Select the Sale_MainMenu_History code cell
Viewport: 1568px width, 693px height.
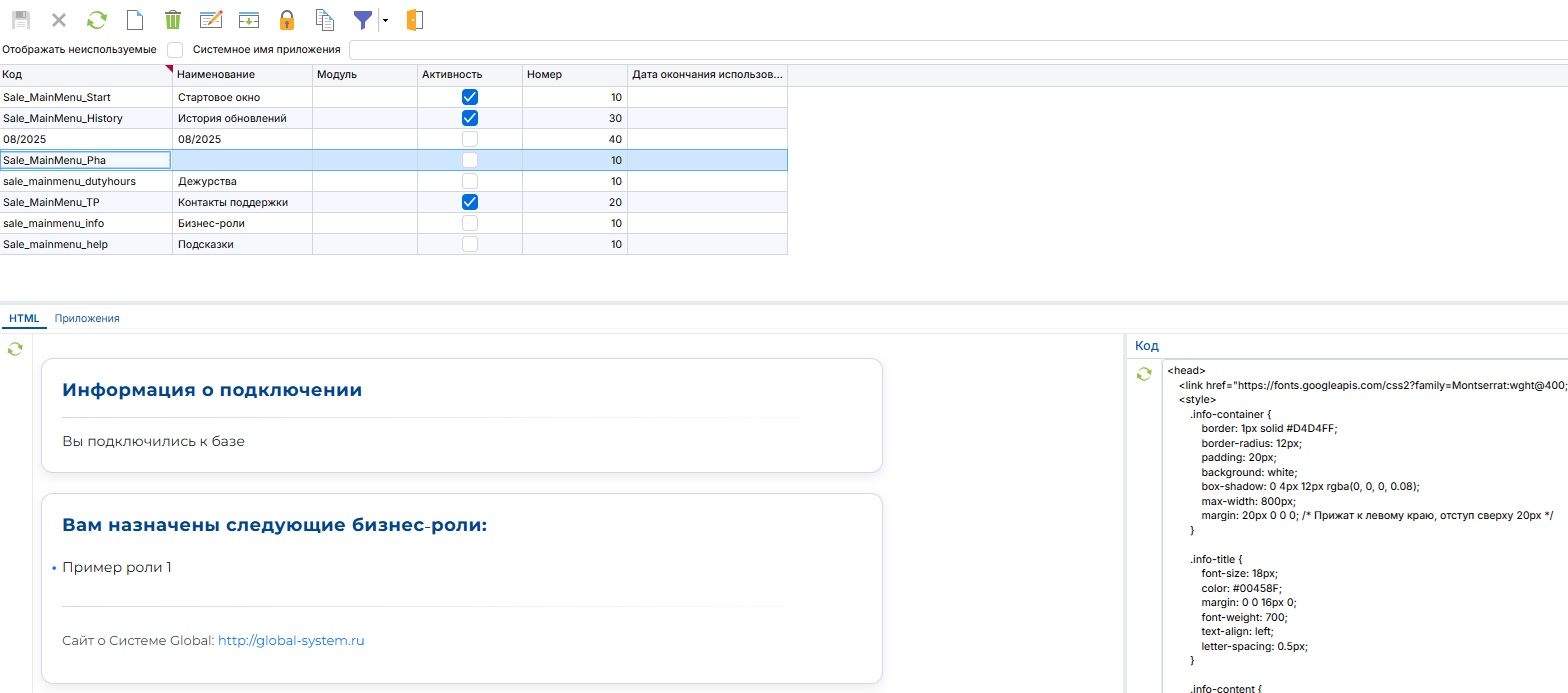[86, 118]
